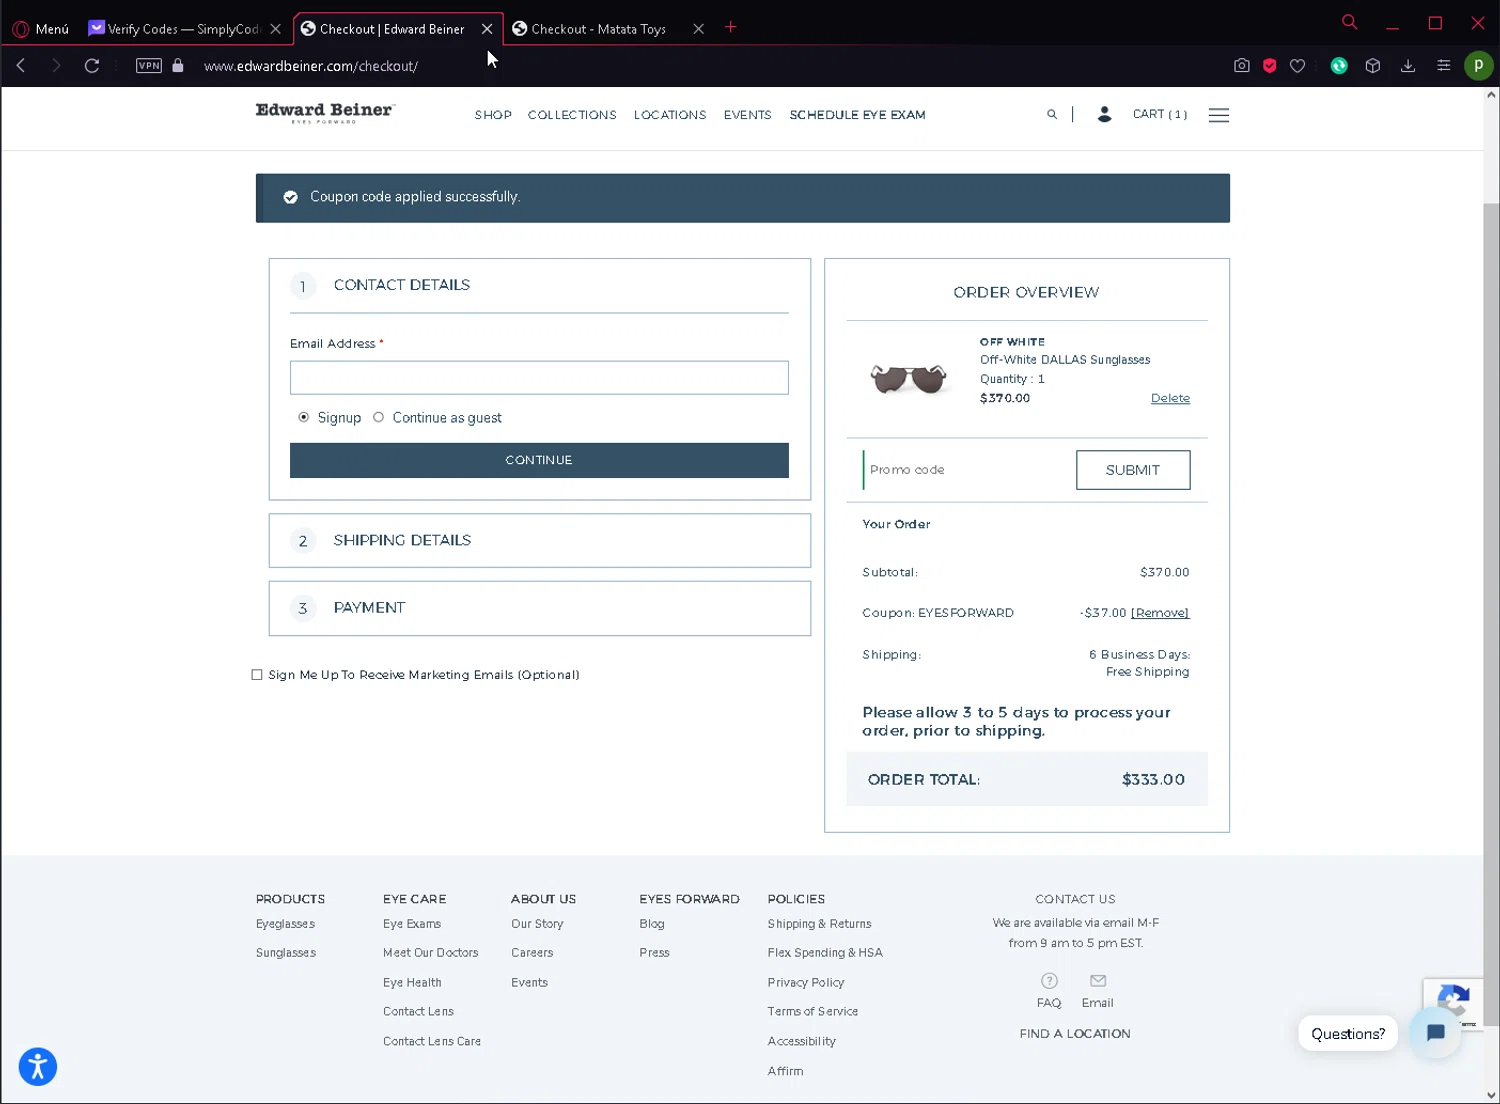
Task: Open Meet Our Doctors link
Action: click(430, 953)
